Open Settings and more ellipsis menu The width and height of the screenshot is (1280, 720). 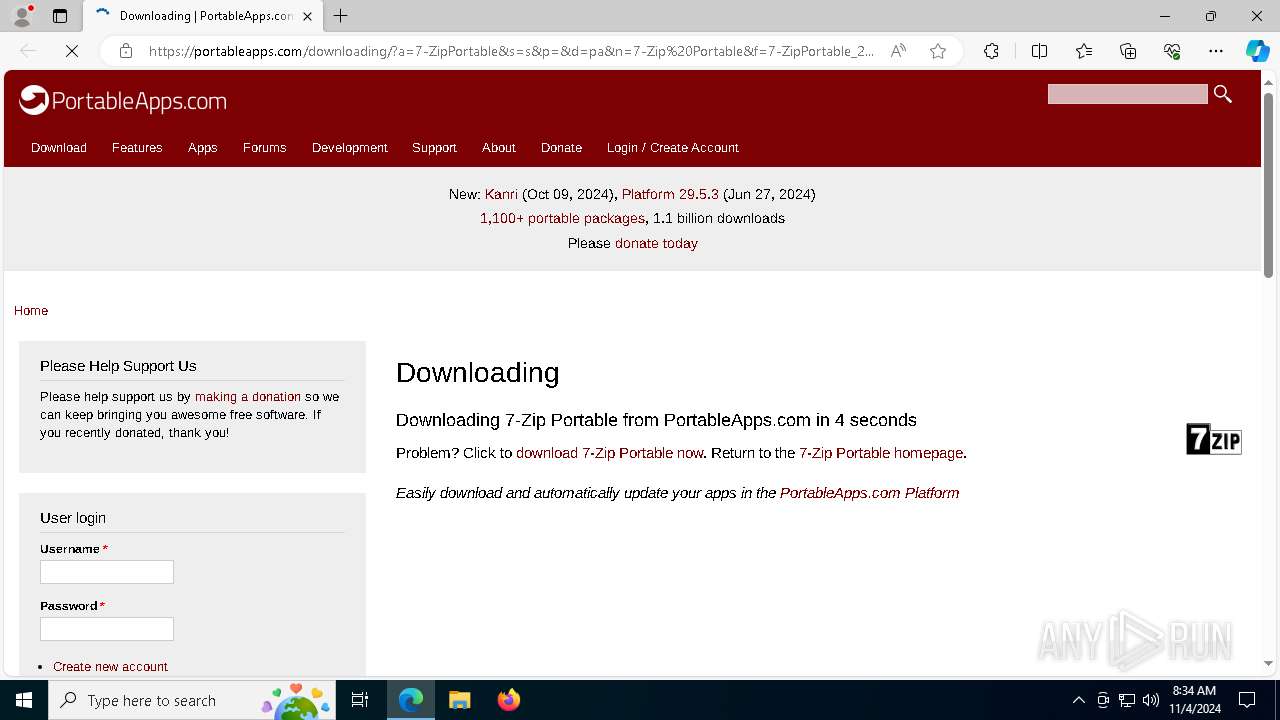click(1216, 51)
